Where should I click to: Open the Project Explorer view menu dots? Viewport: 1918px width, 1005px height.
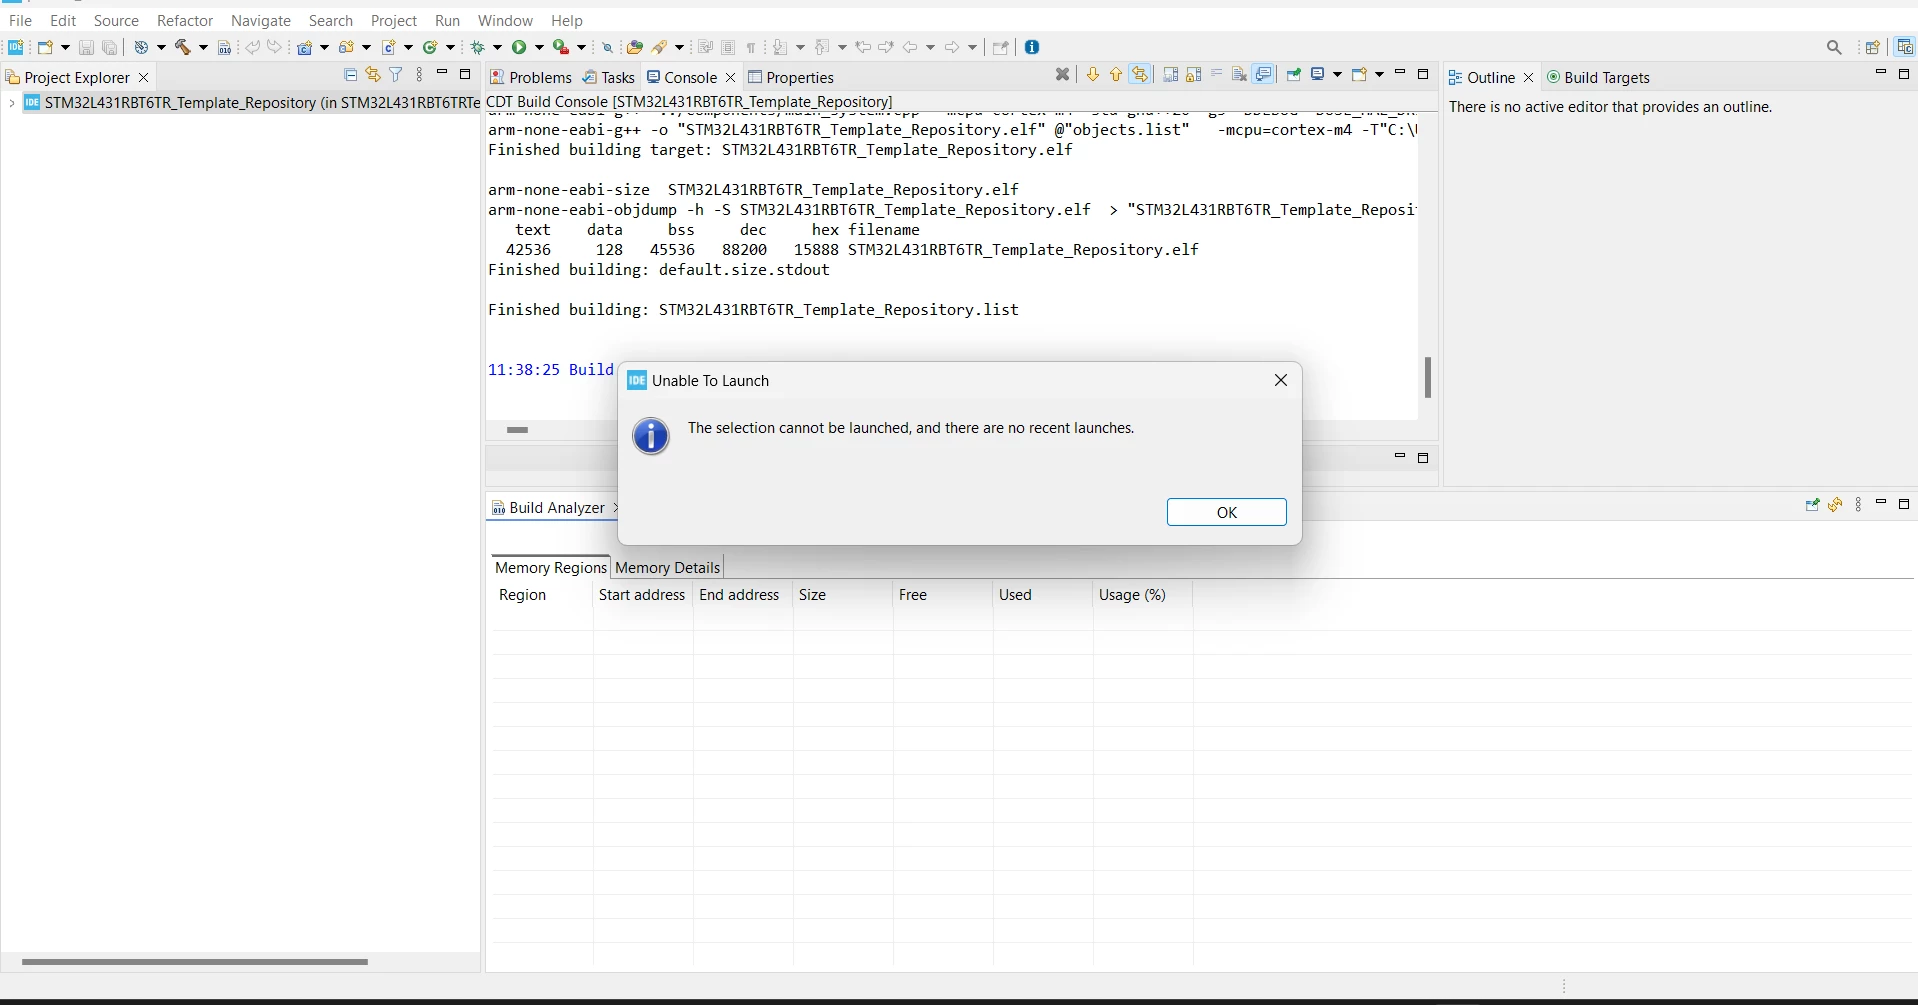419,74
